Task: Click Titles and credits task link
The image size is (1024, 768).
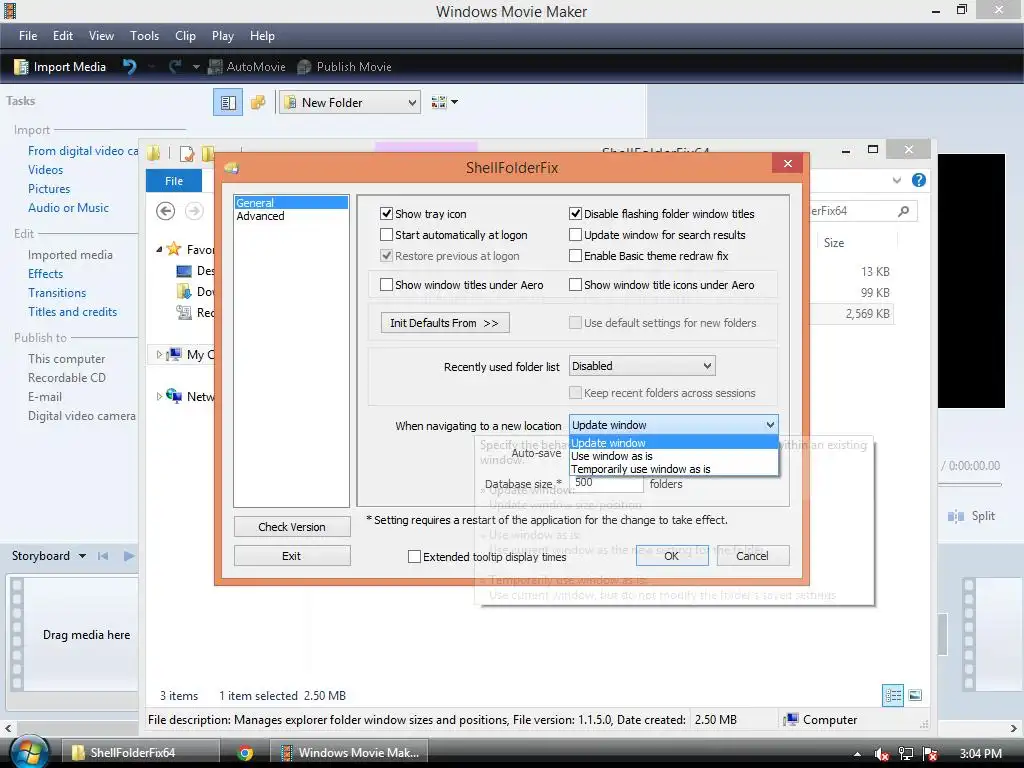Action: [x=72, y=312]
